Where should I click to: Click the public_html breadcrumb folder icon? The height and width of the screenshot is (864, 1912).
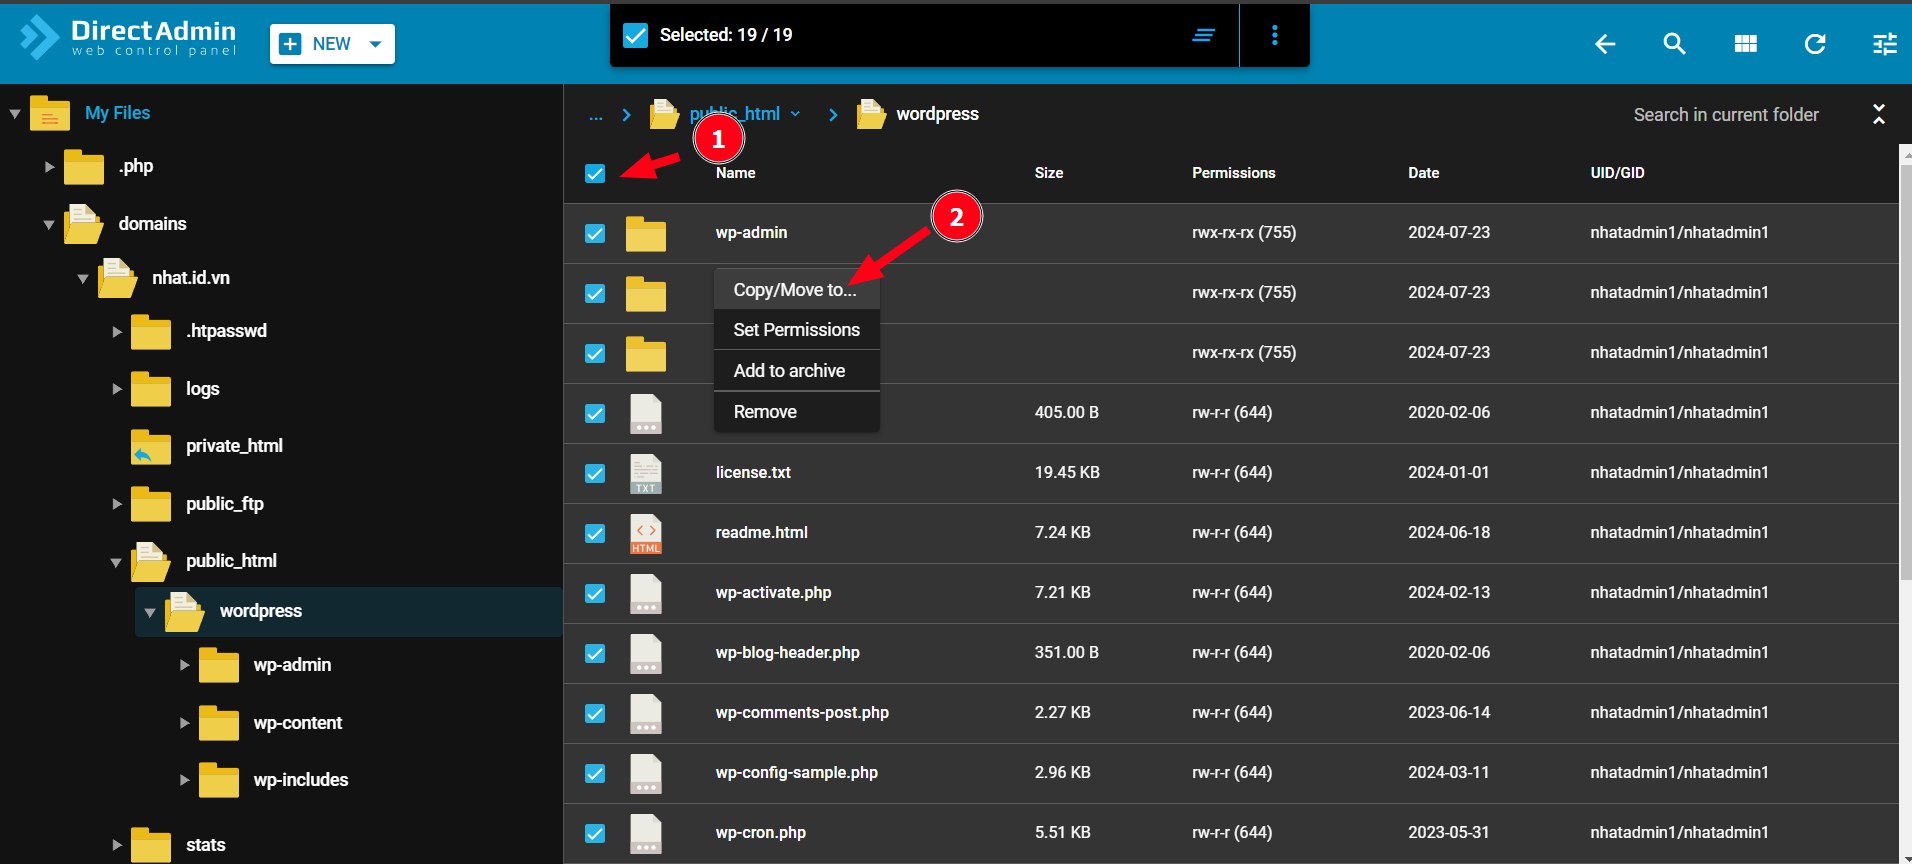tap(664, 114)
